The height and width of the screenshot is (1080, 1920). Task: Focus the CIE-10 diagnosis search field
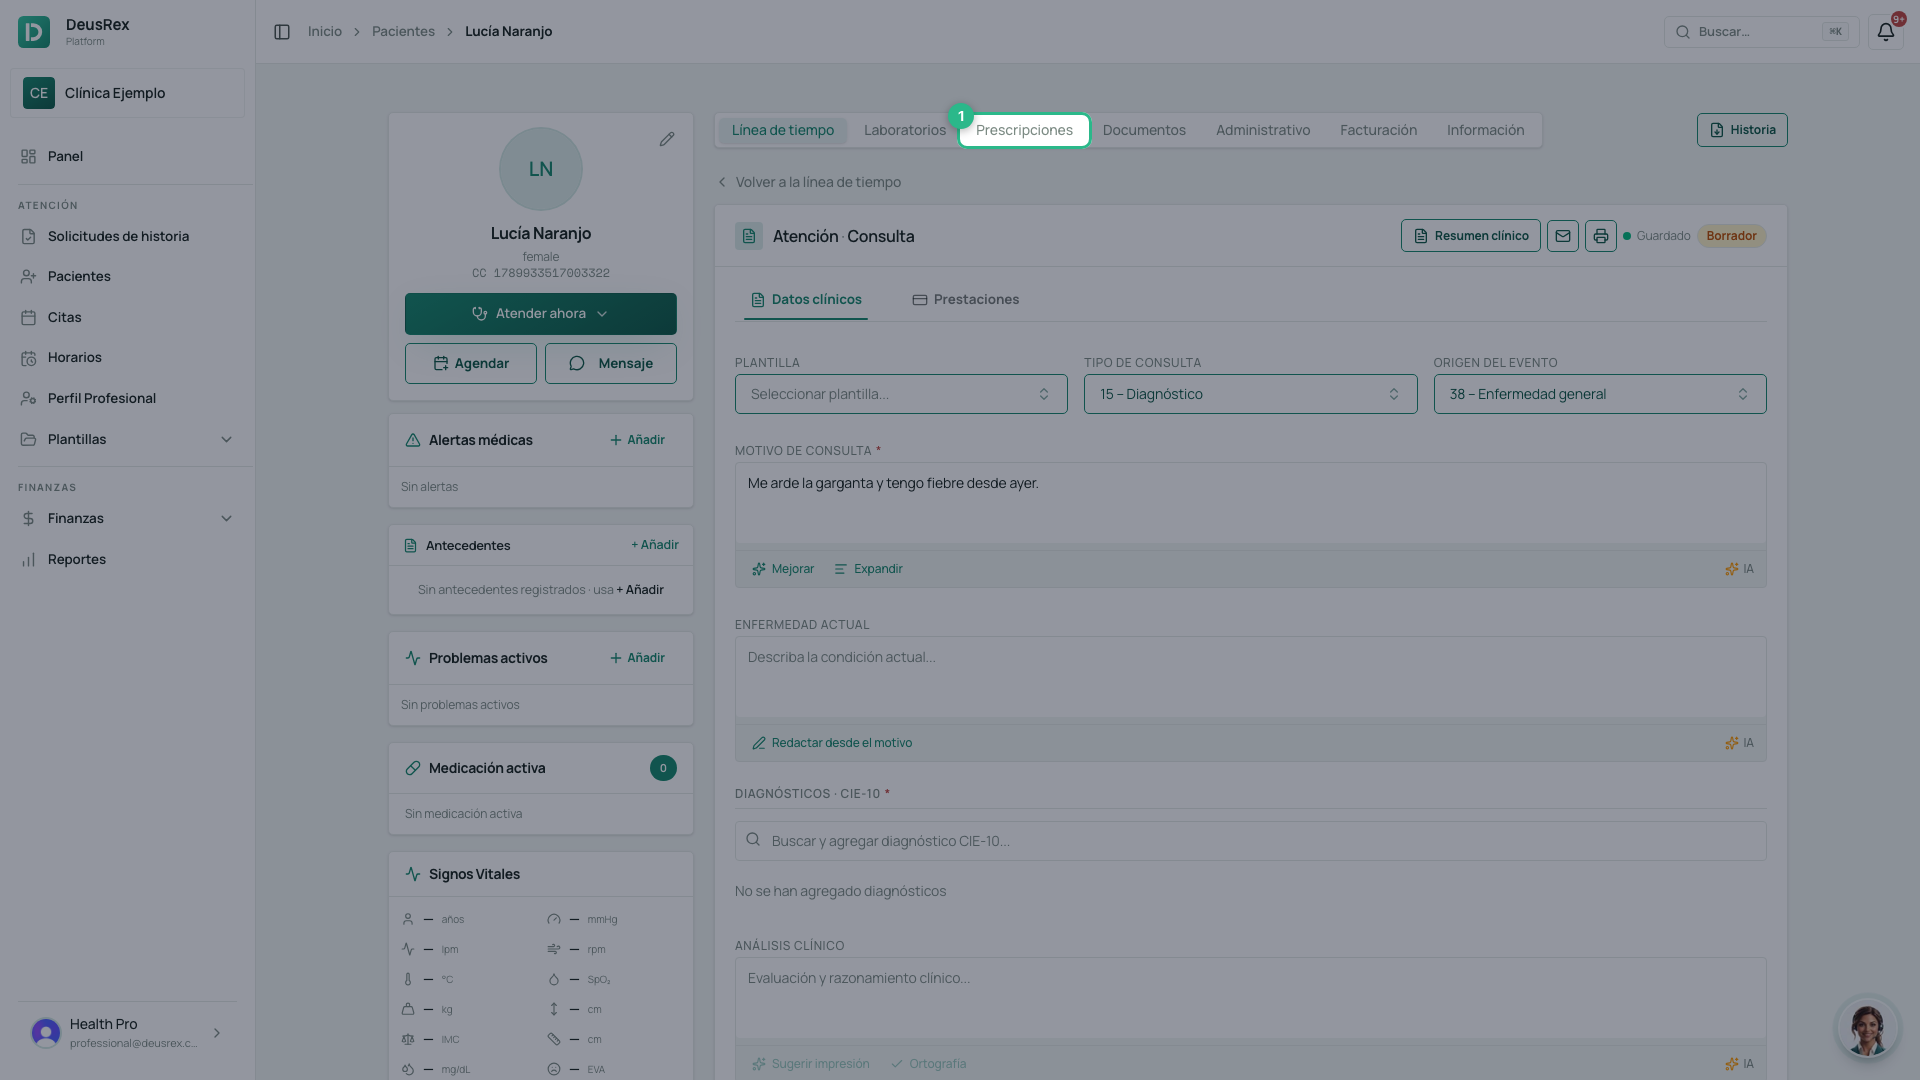[1250, 841]
